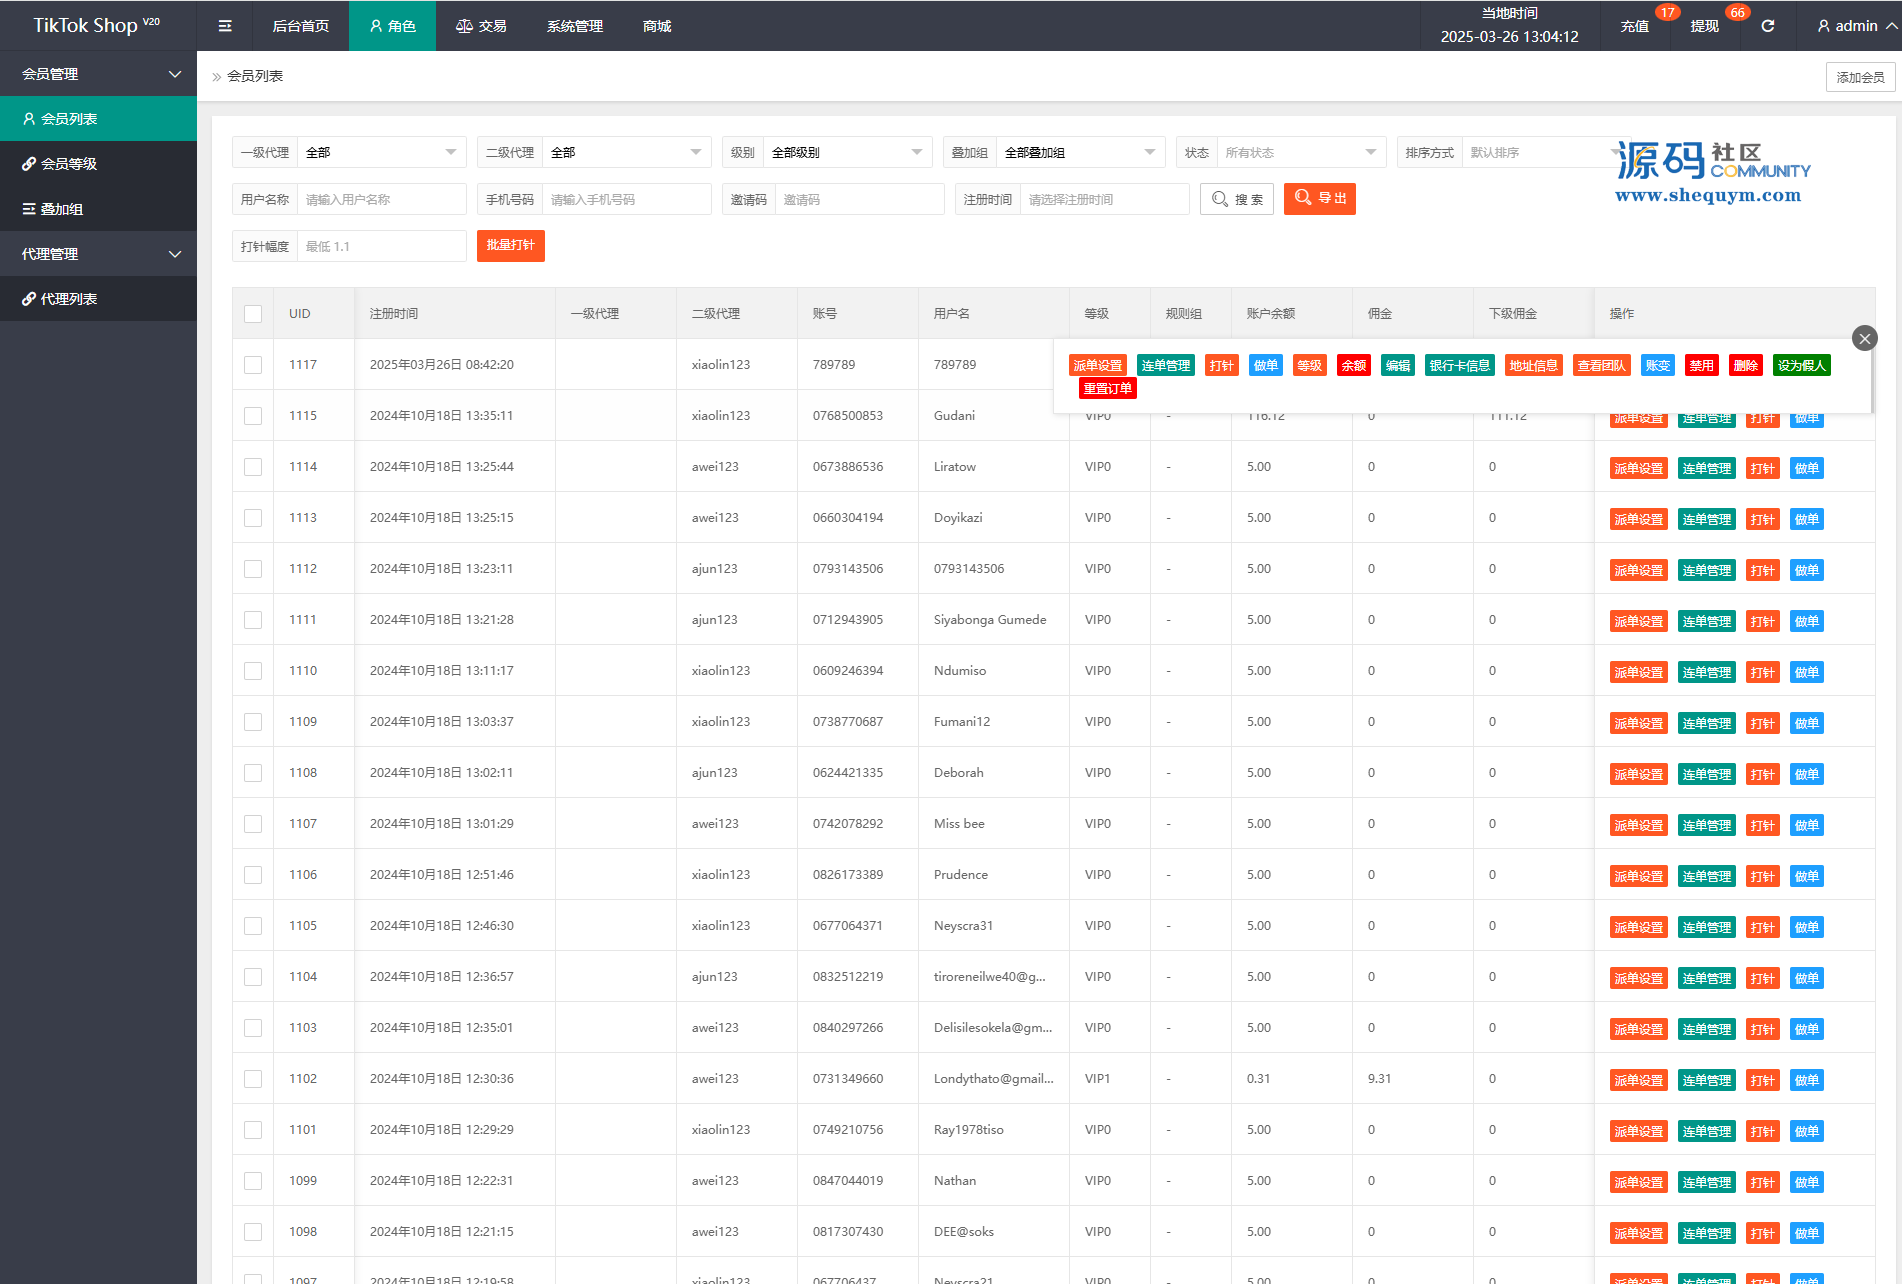
Task: Open the recharge notifications with badge 17
Action: click(1635, 26)
